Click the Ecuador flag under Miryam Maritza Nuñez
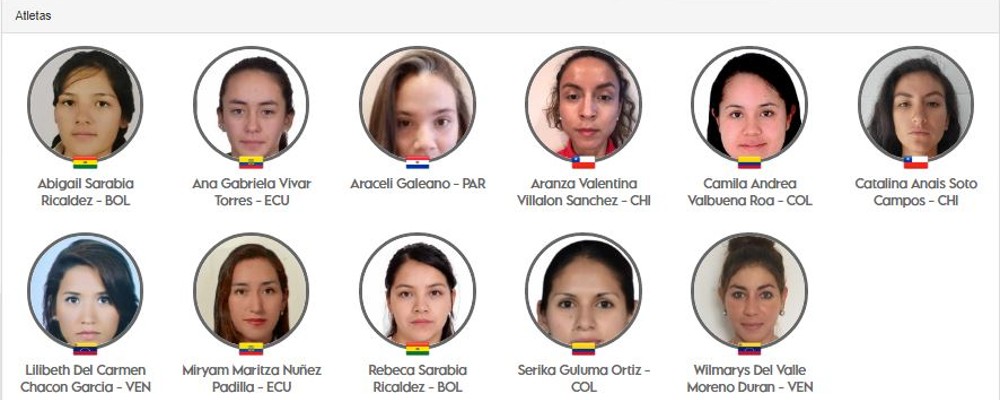The image size is (1000, 400). [x=251, y=349]
